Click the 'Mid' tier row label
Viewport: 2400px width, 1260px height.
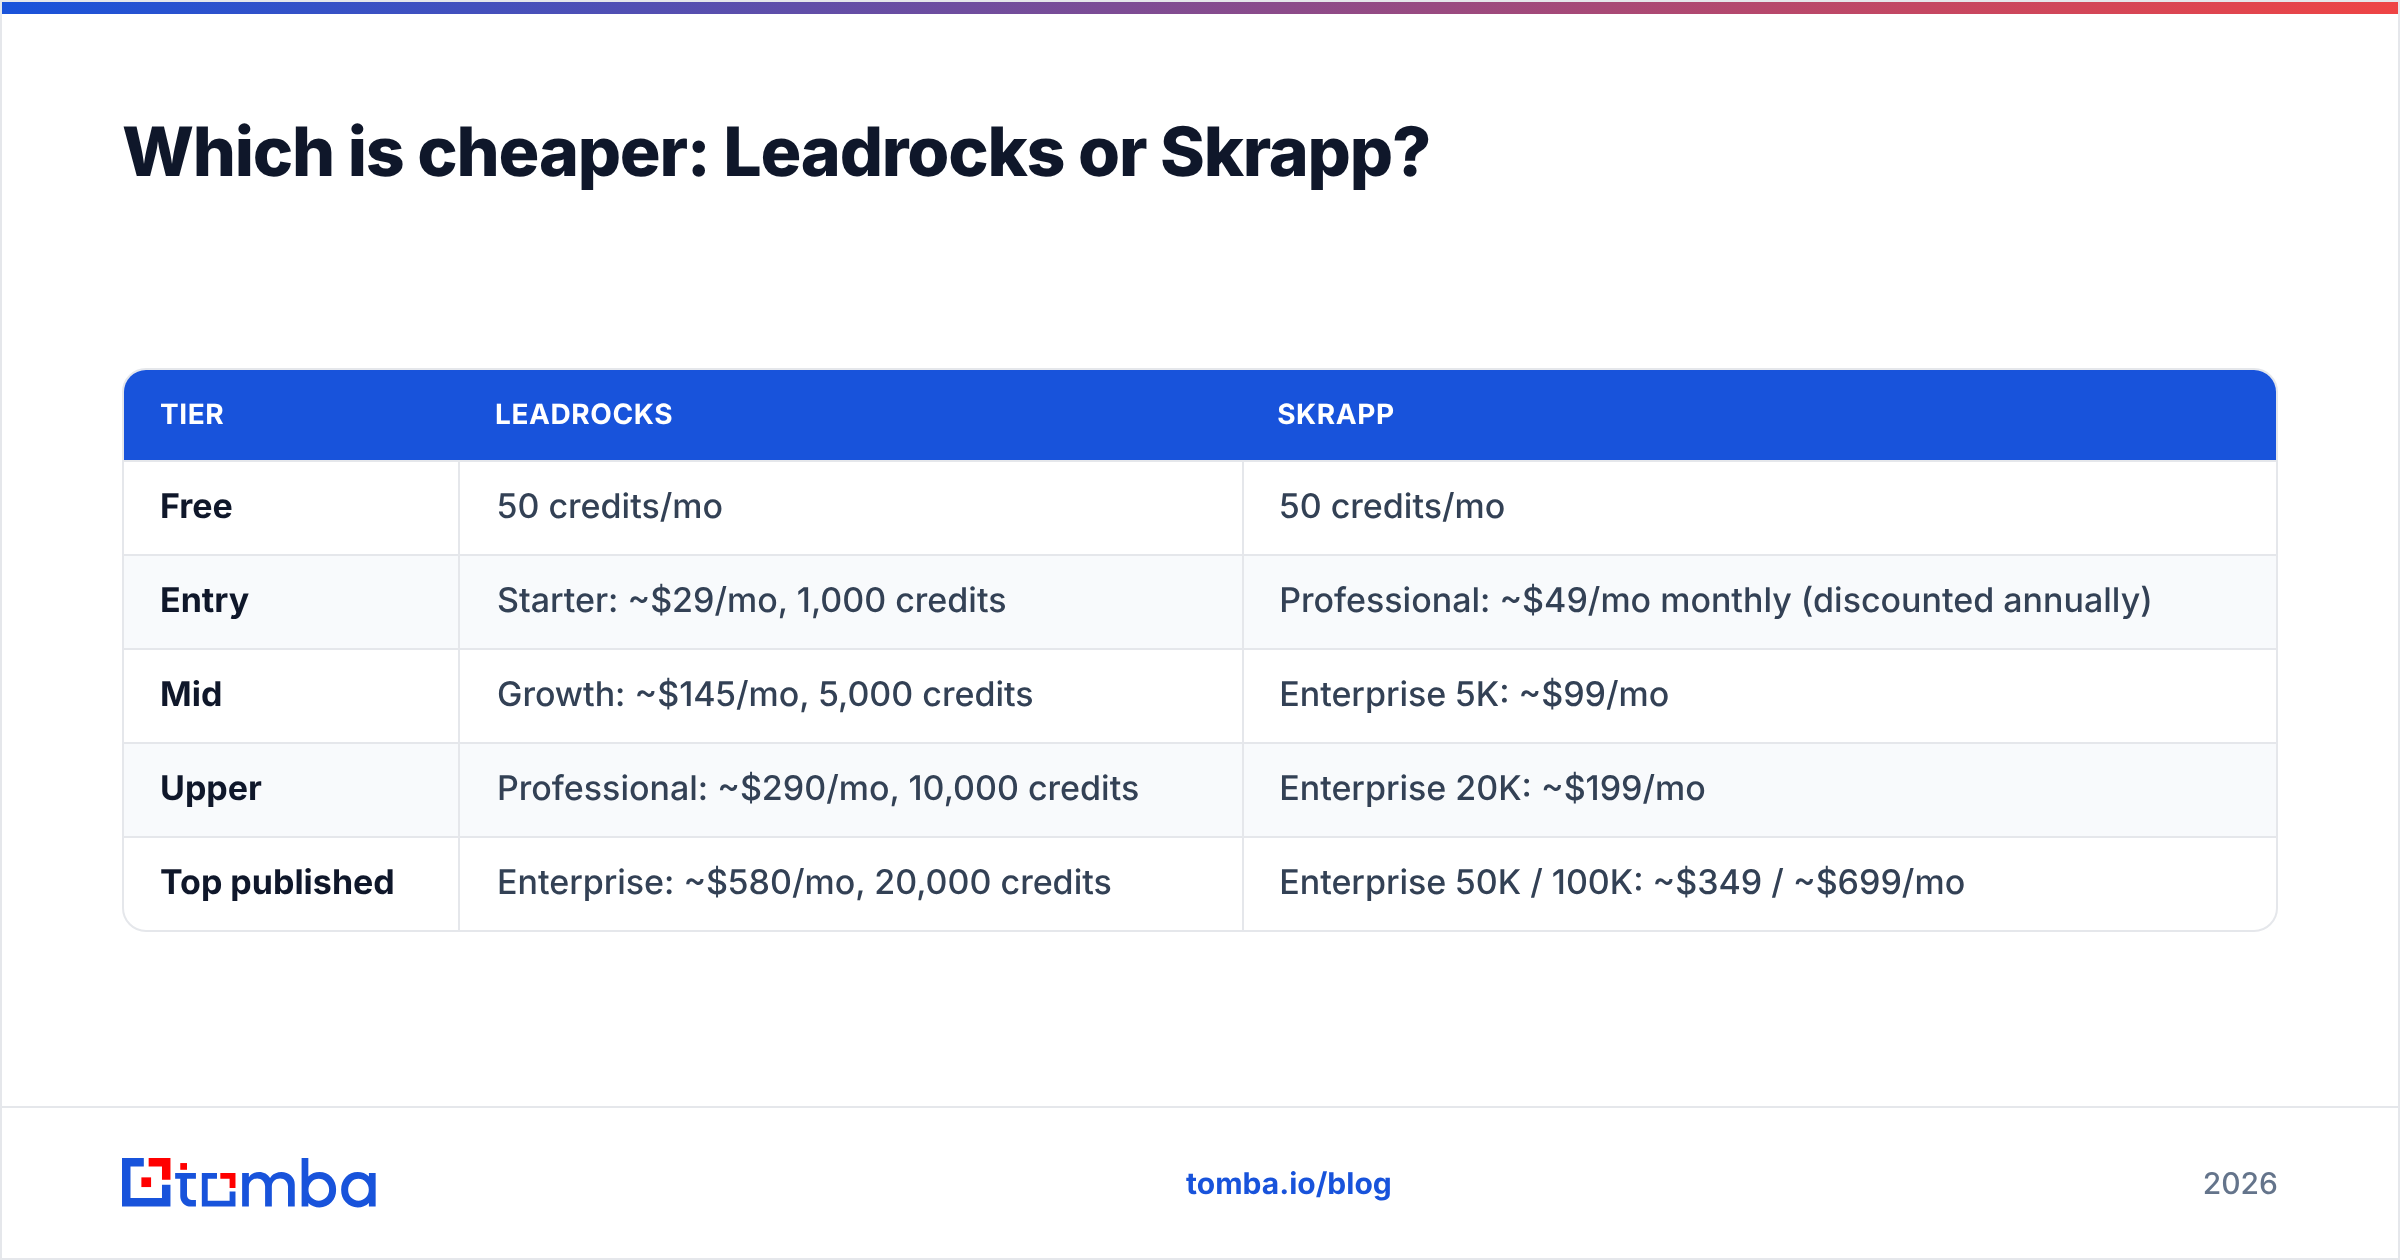click(x=191, y=694)
